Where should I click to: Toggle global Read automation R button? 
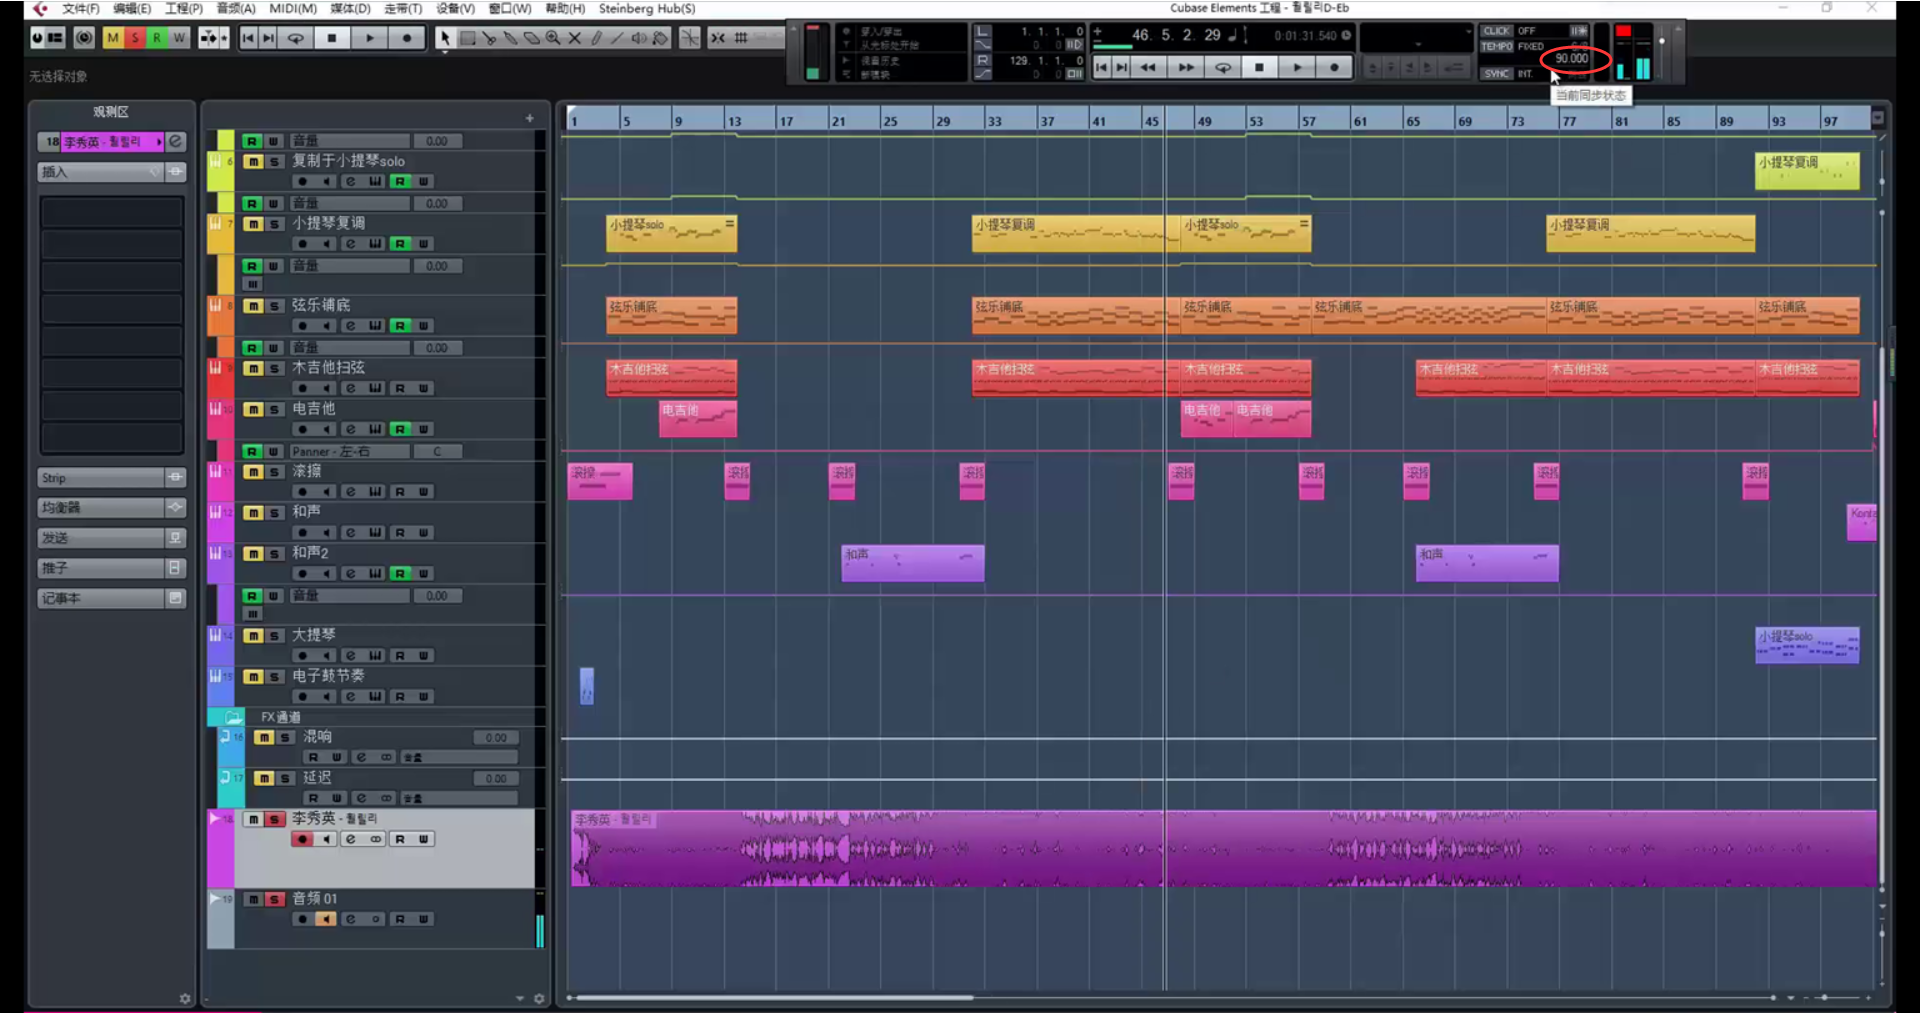coord(157,38)
